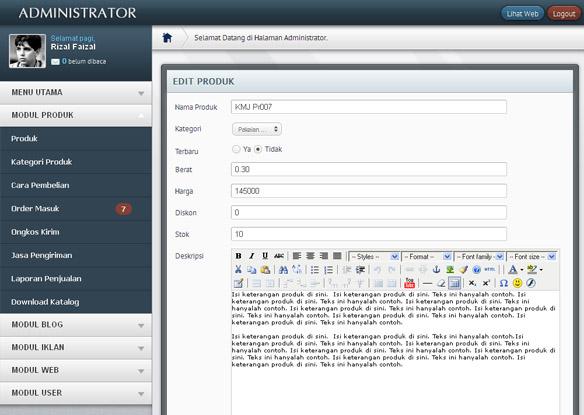584x415 pixels.
Task: Toggle bold formatting in the description editor
Action: (x=238, y=256)
